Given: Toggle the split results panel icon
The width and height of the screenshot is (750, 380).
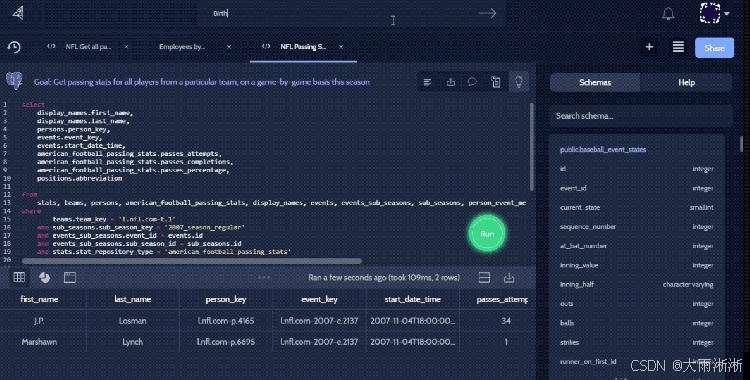Looking at the screenshot, I should 484,278.
